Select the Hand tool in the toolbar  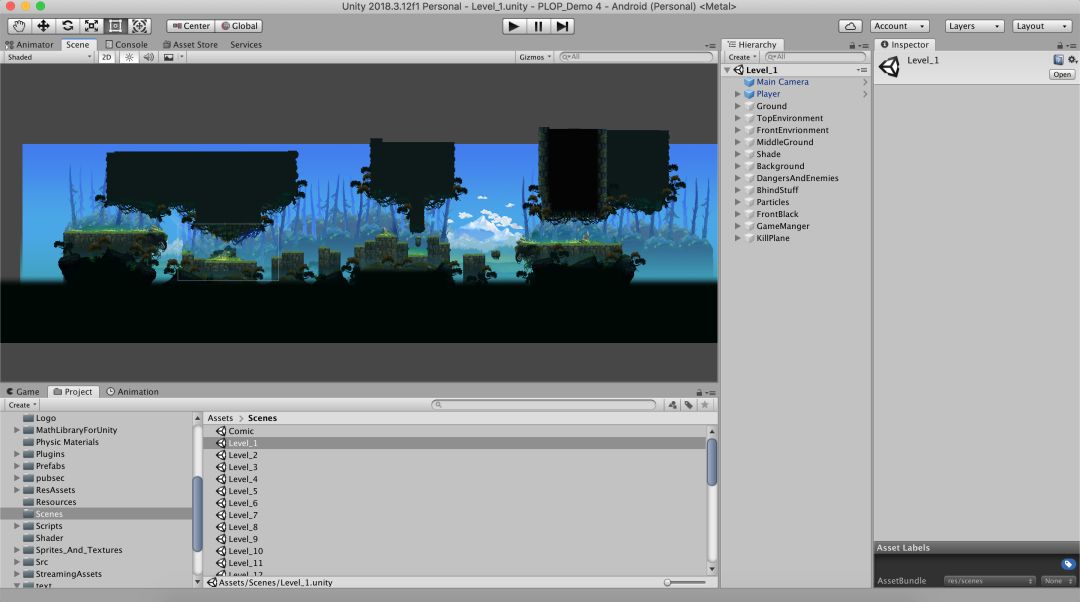point(19,26)
